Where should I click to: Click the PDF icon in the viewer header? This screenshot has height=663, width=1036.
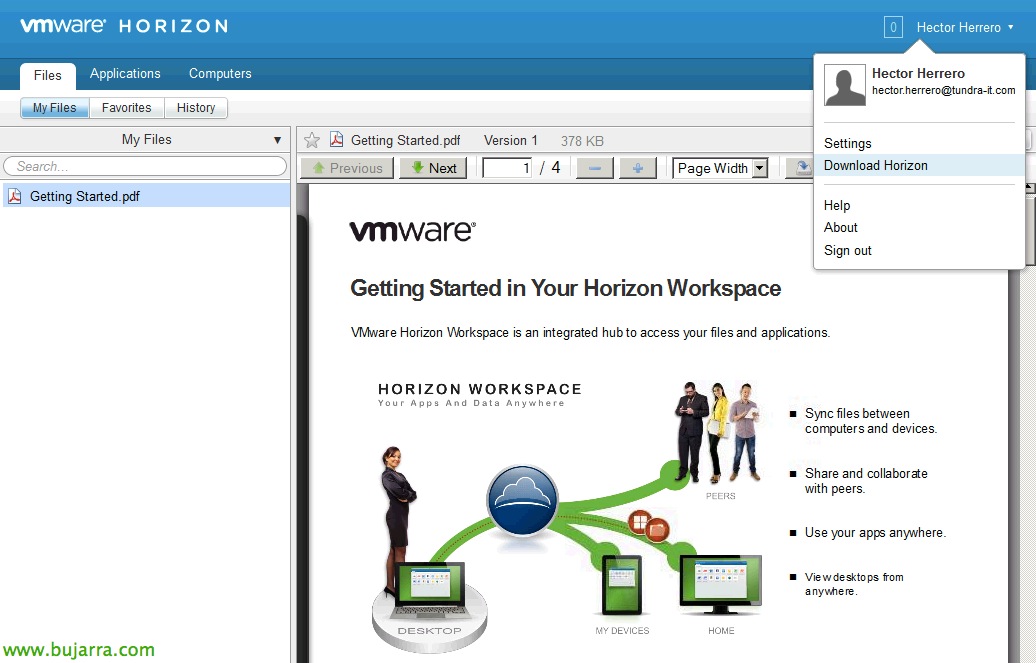click(x=336, y=139)
